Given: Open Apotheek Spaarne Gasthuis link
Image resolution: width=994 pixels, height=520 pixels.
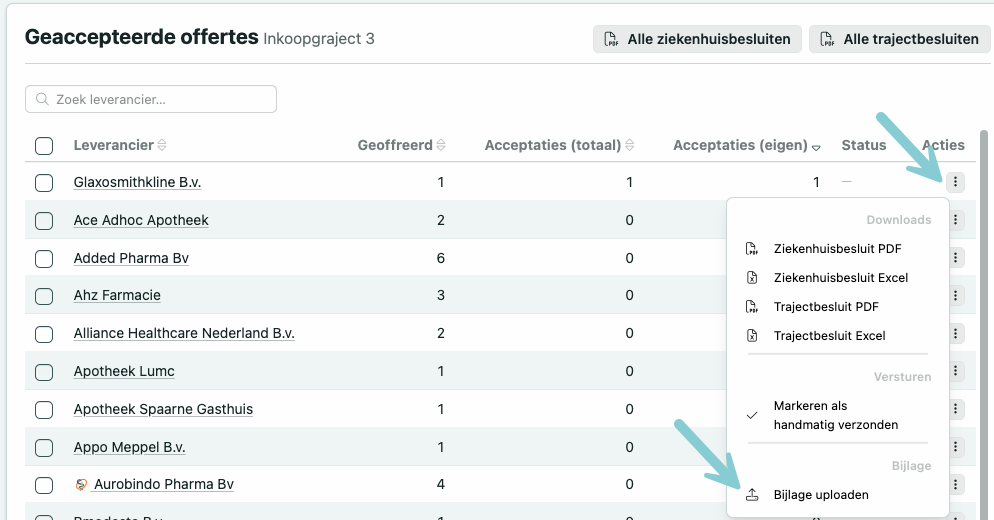Looking at the screenshot, I should (x=163, y=410).
